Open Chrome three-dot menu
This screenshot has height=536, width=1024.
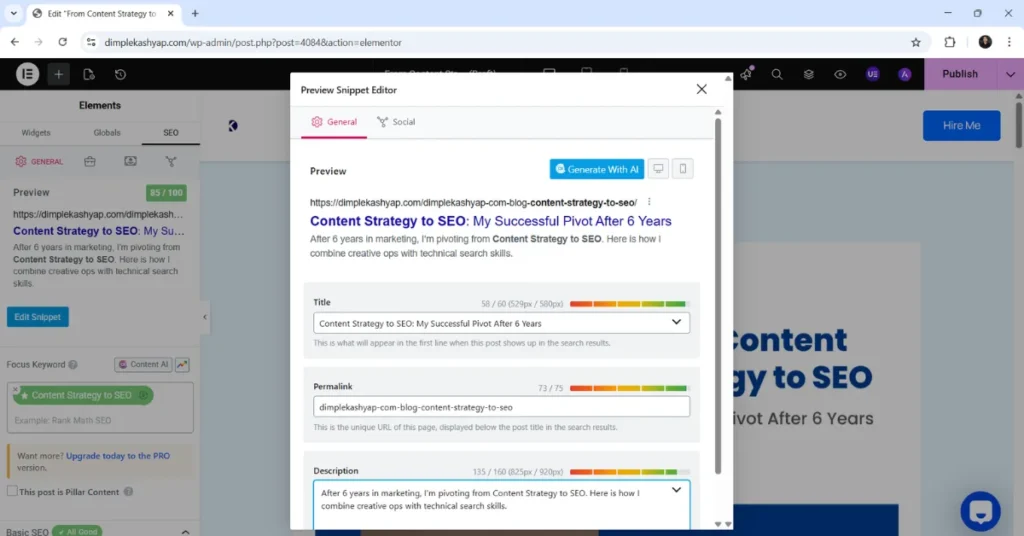[1010, 42]
